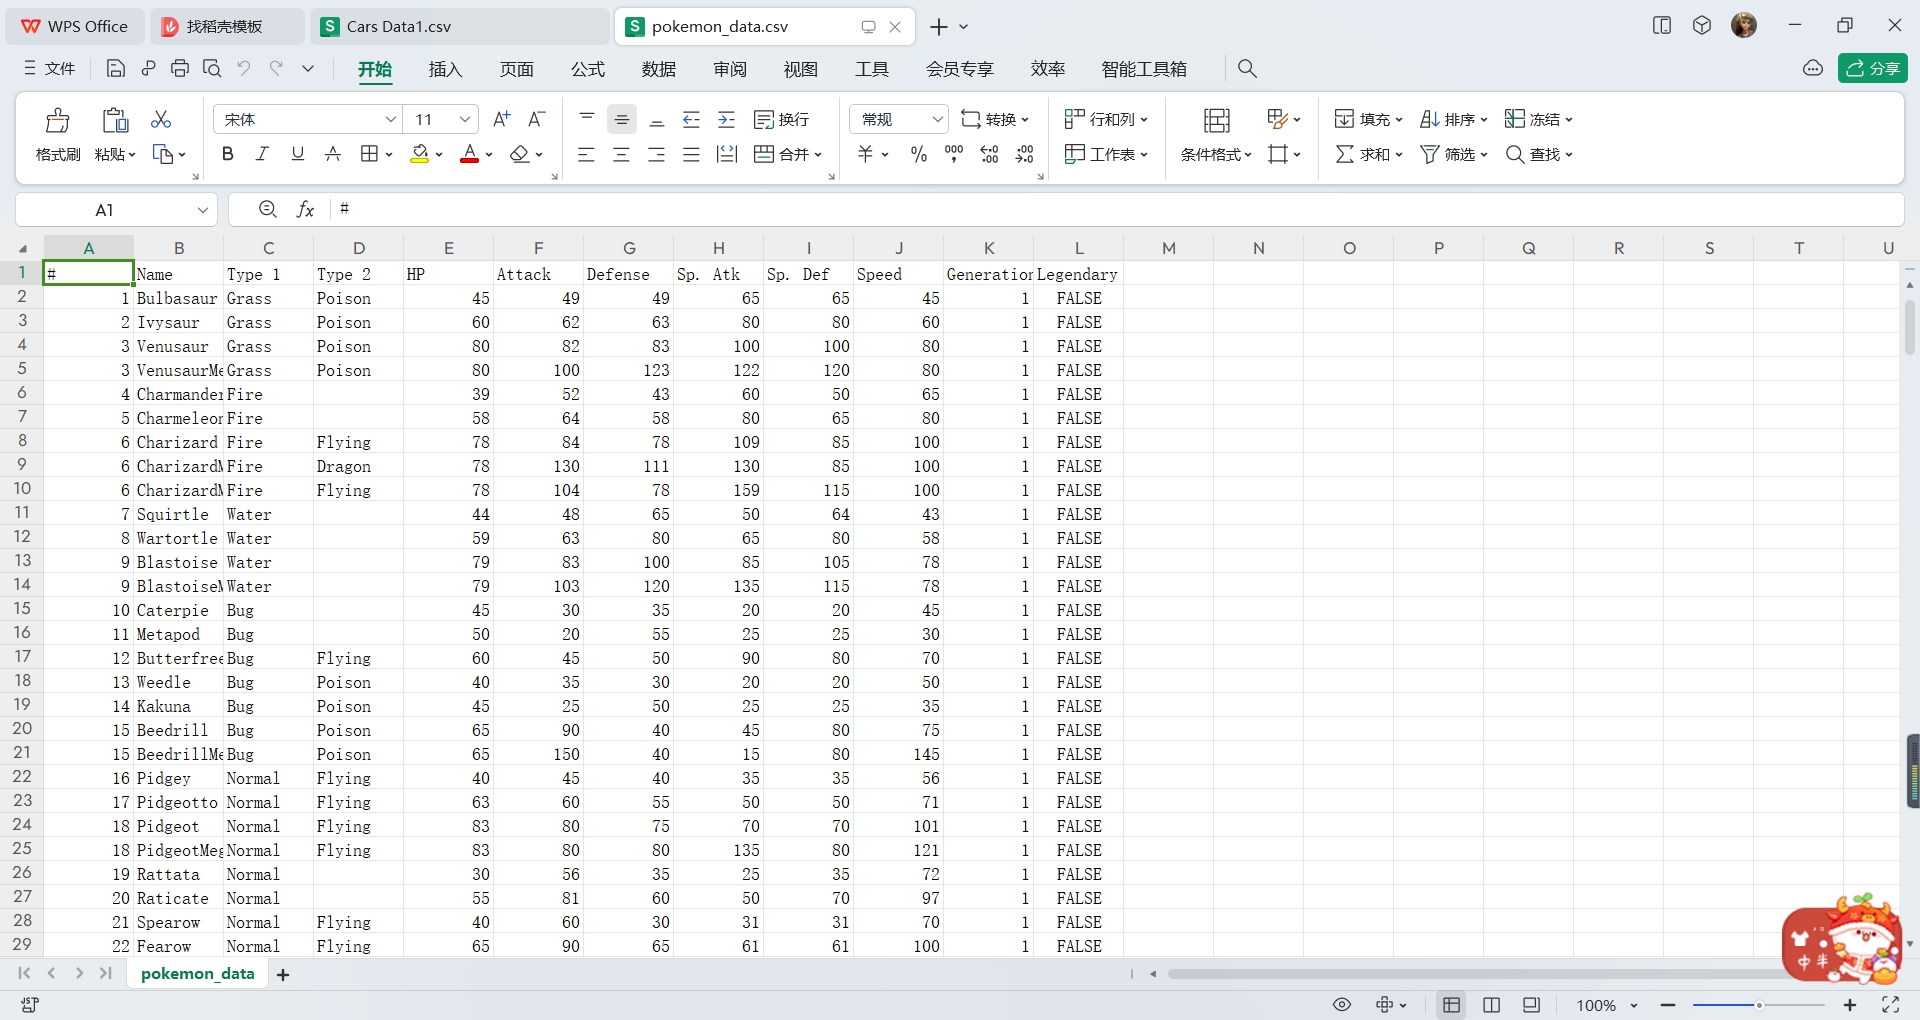Click the Paste (粘贴) clipboard icon

click(115, 120)
